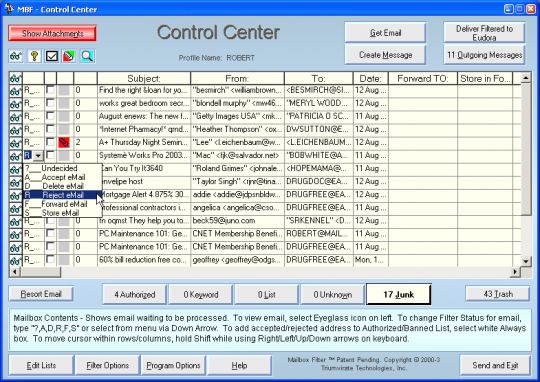Click Deliver Filtered to Eudora
The height and width of the screenshot is (382, 540).
(484, 33)
